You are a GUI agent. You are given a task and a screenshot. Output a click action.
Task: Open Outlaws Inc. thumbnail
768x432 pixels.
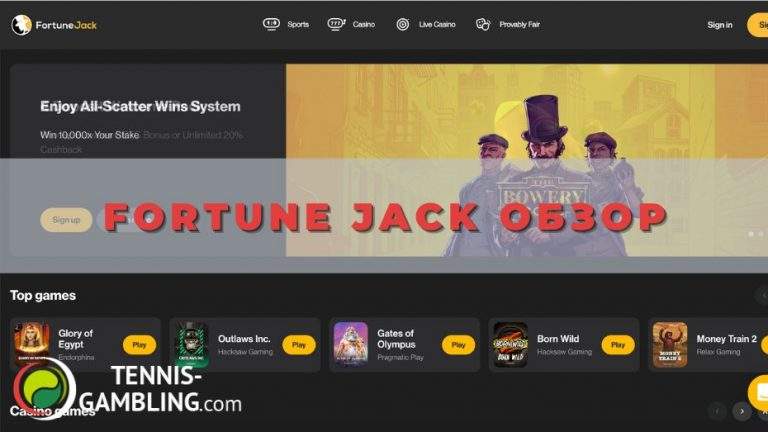pos(192,345)
